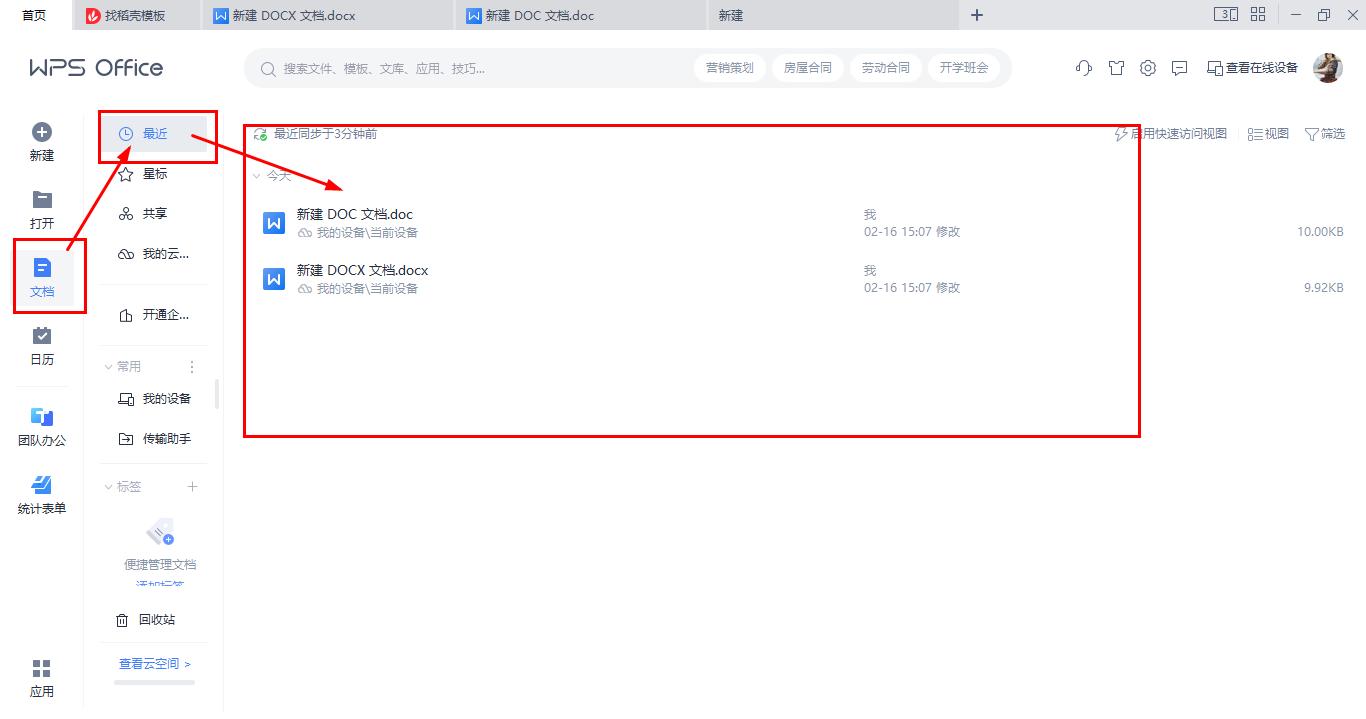Open the 日历 calendar from the sidebar
This screenshot has width=1366, height=719.
pos(41,345)
